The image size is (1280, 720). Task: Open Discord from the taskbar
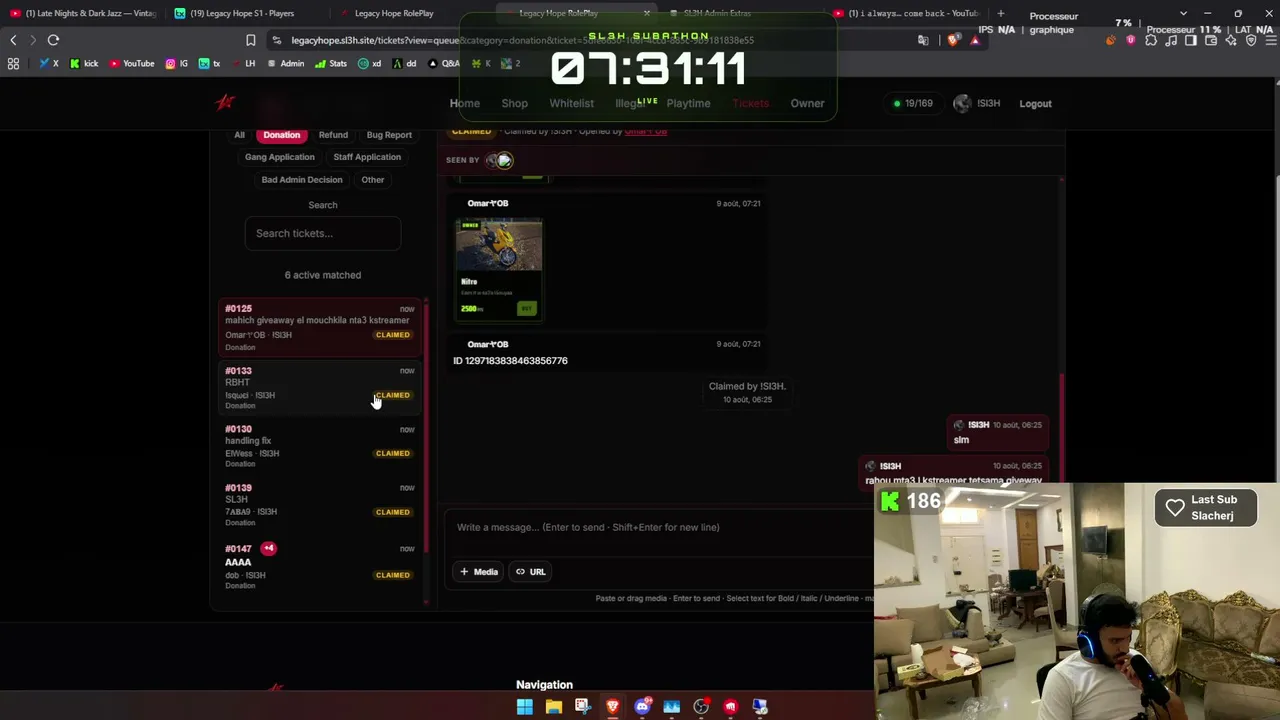tap(643, 707)
